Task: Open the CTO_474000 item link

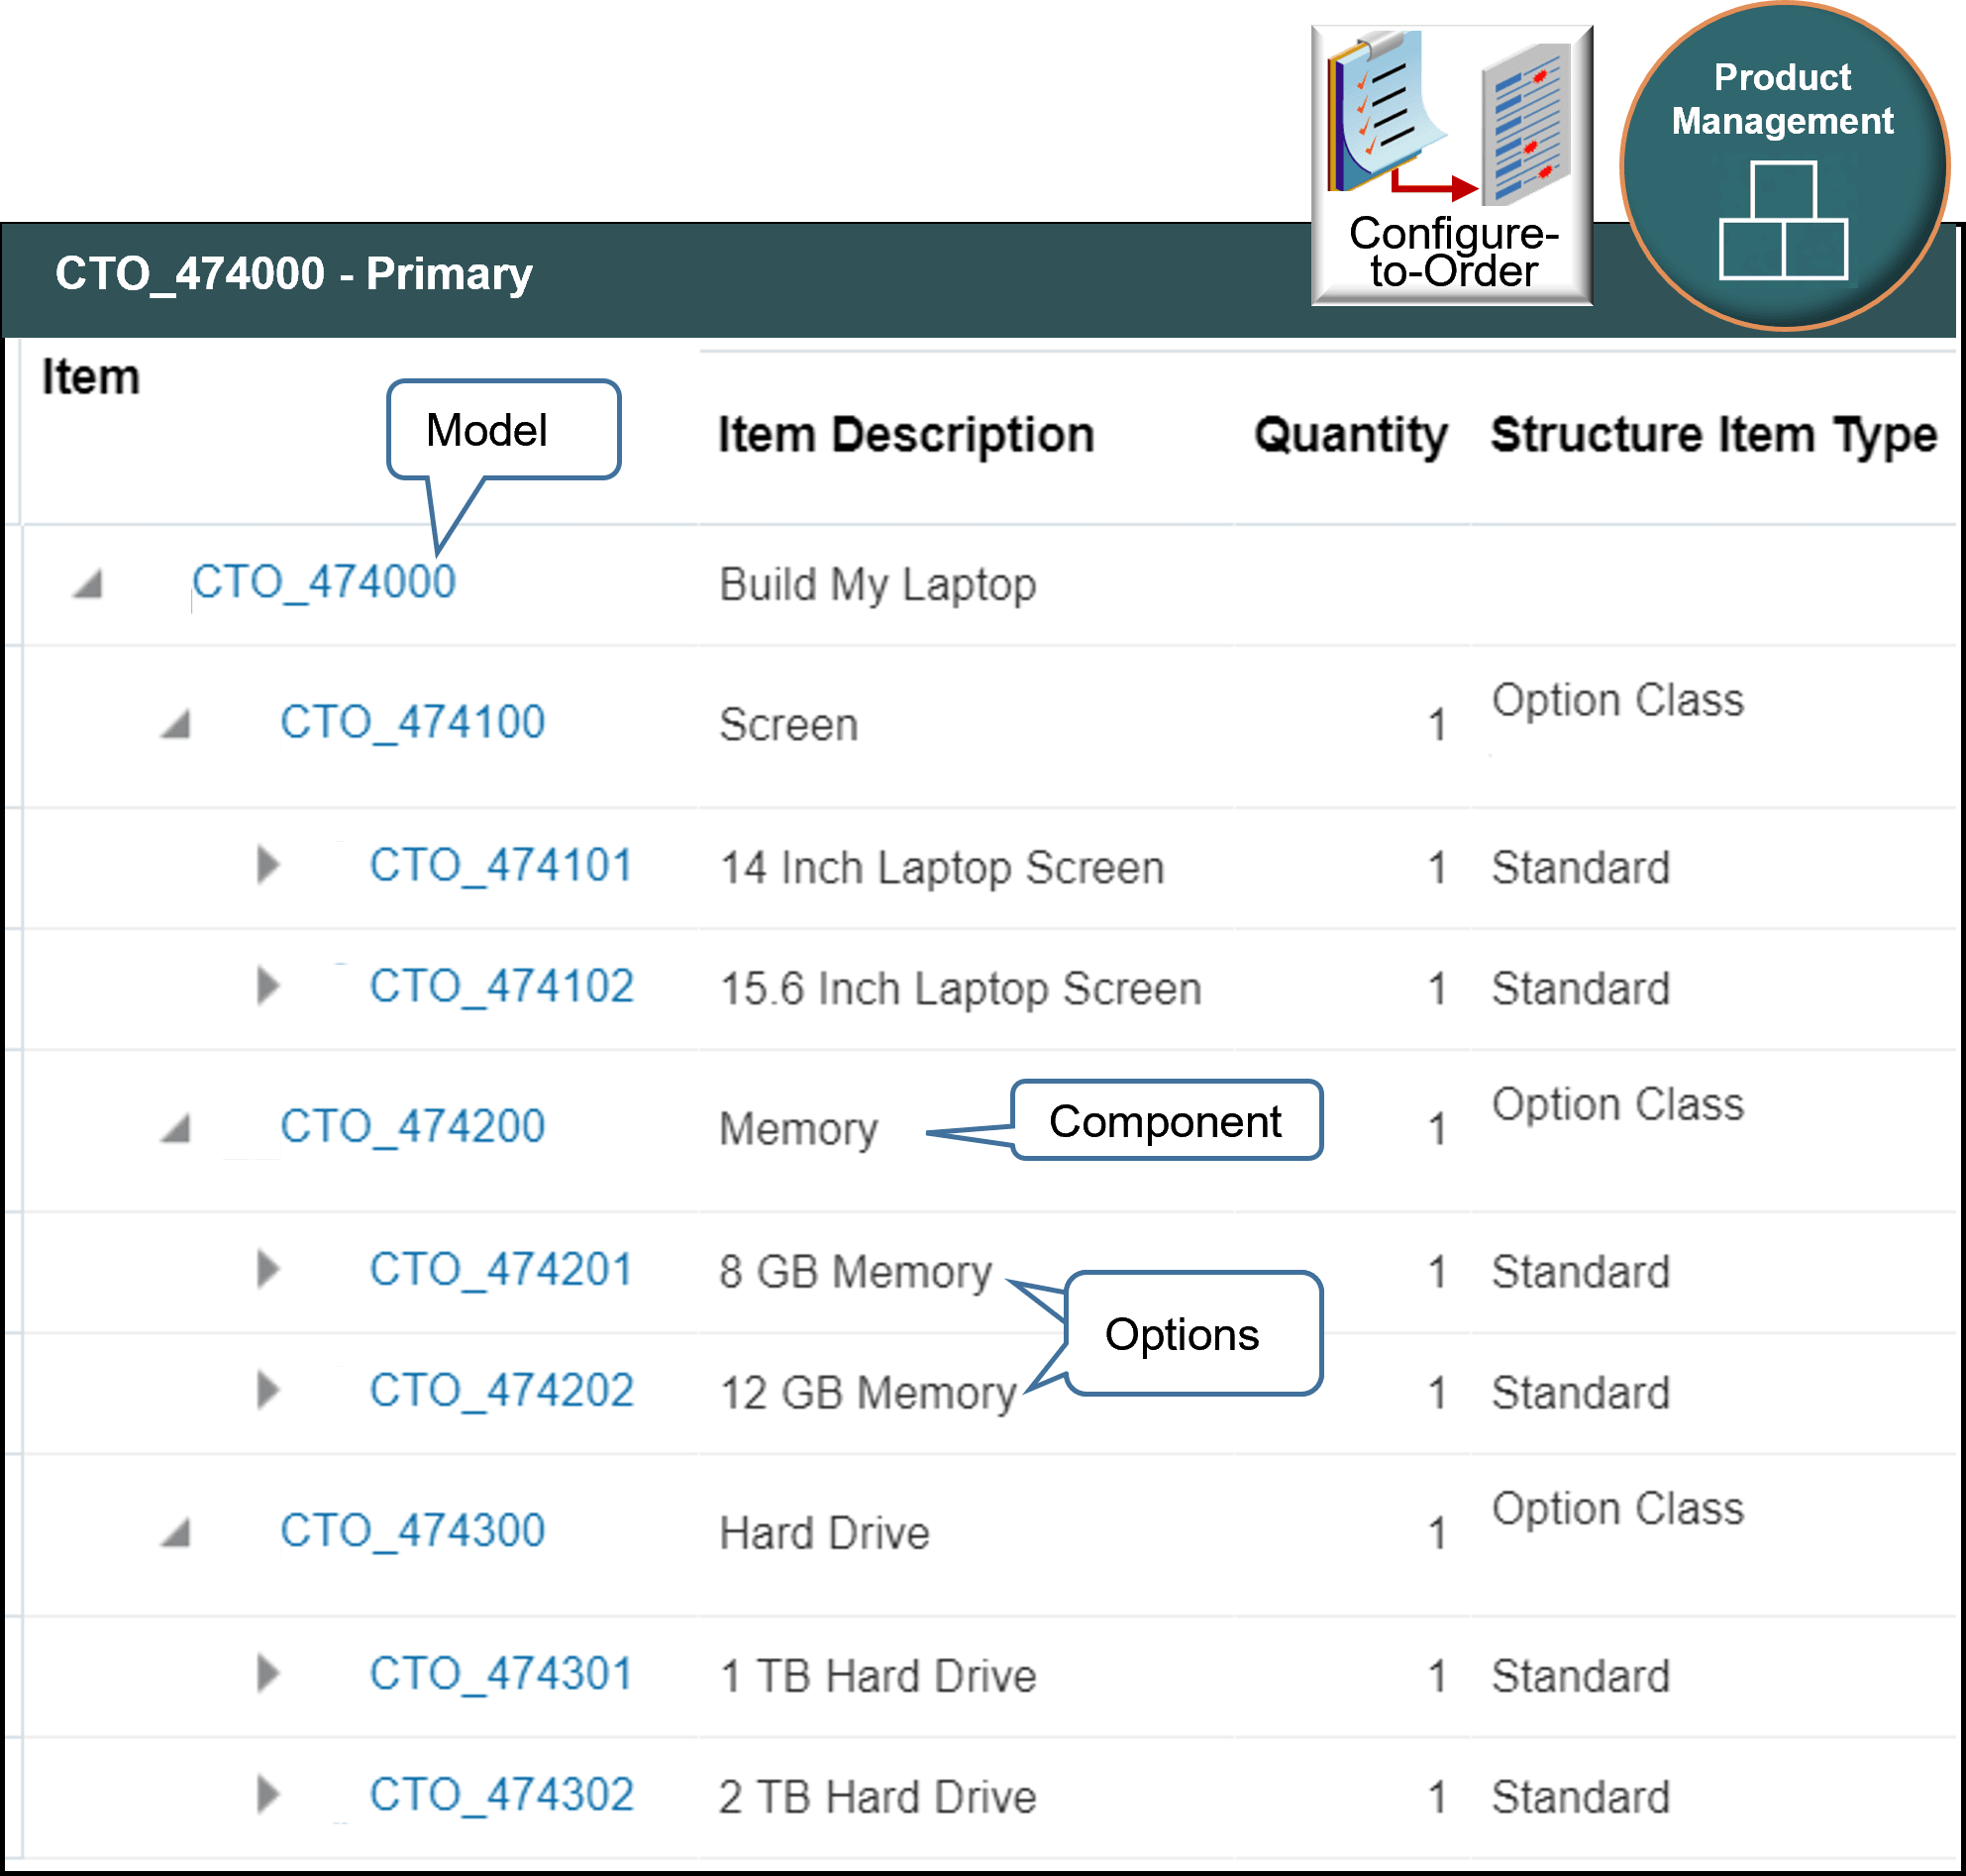Action: 324,582
